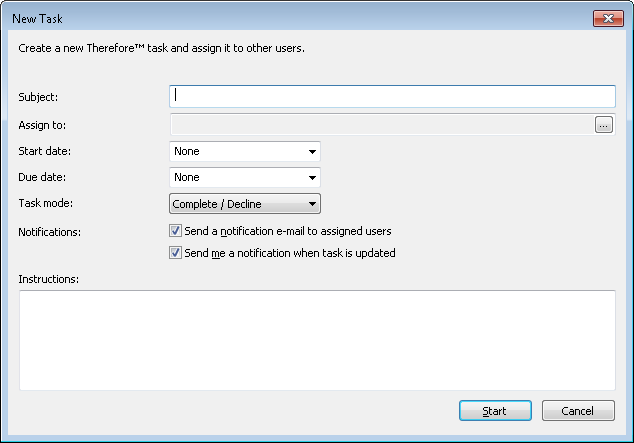Focus the Subject text field
Viewport: 634px width, 443px height.
click(x=392, y=96)
